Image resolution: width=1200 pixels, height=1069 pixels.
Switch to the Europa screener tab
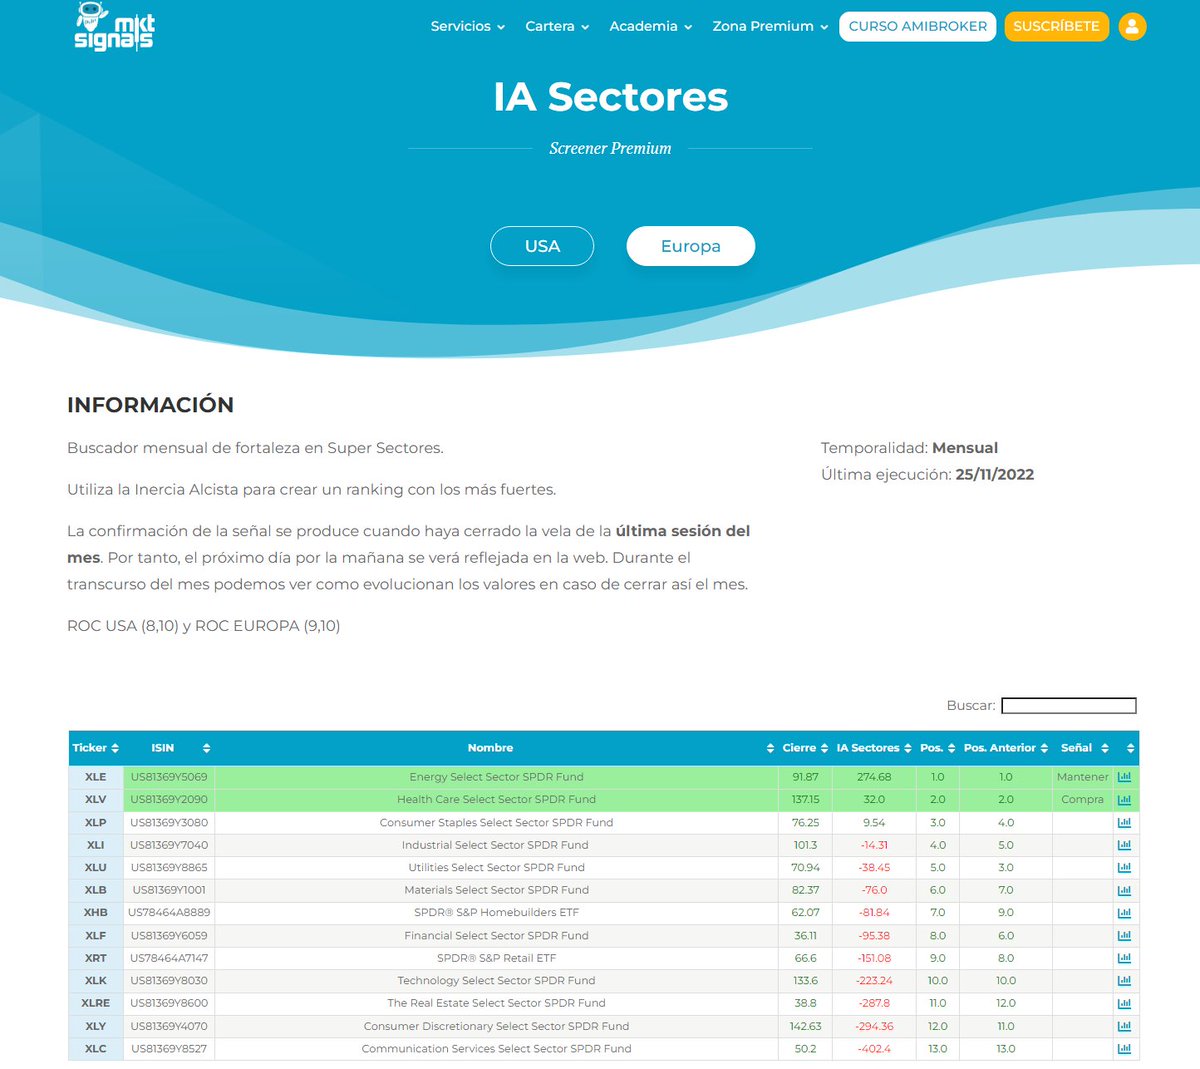click(x=690, y=246)
